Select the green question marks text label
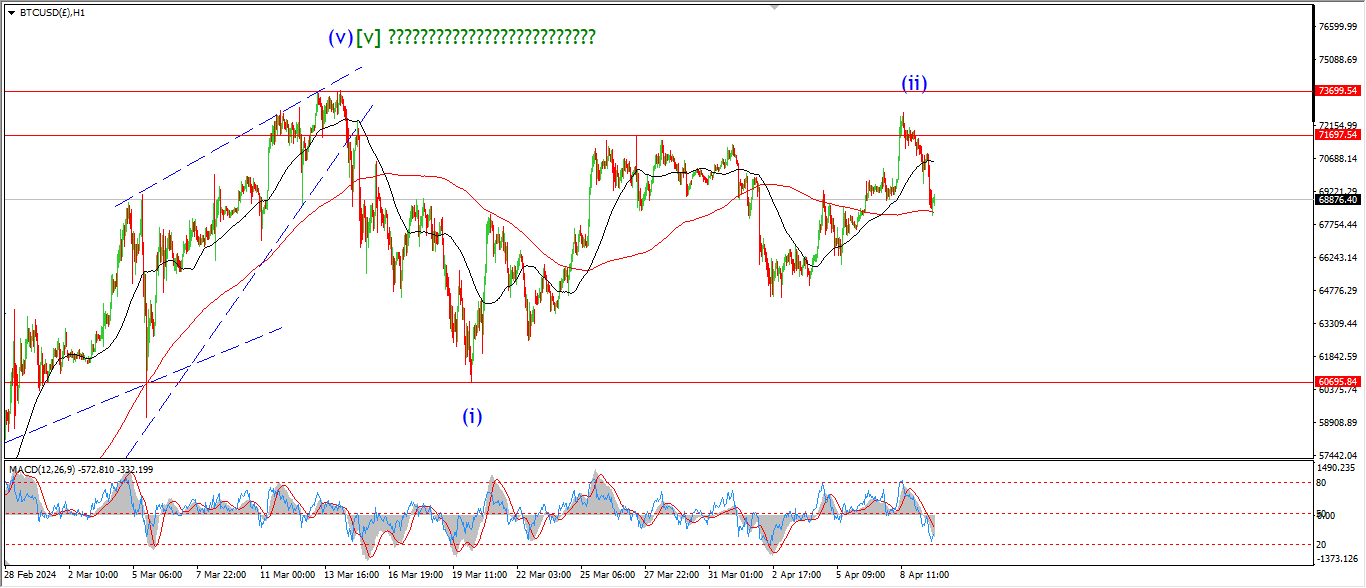 point(491,38)
